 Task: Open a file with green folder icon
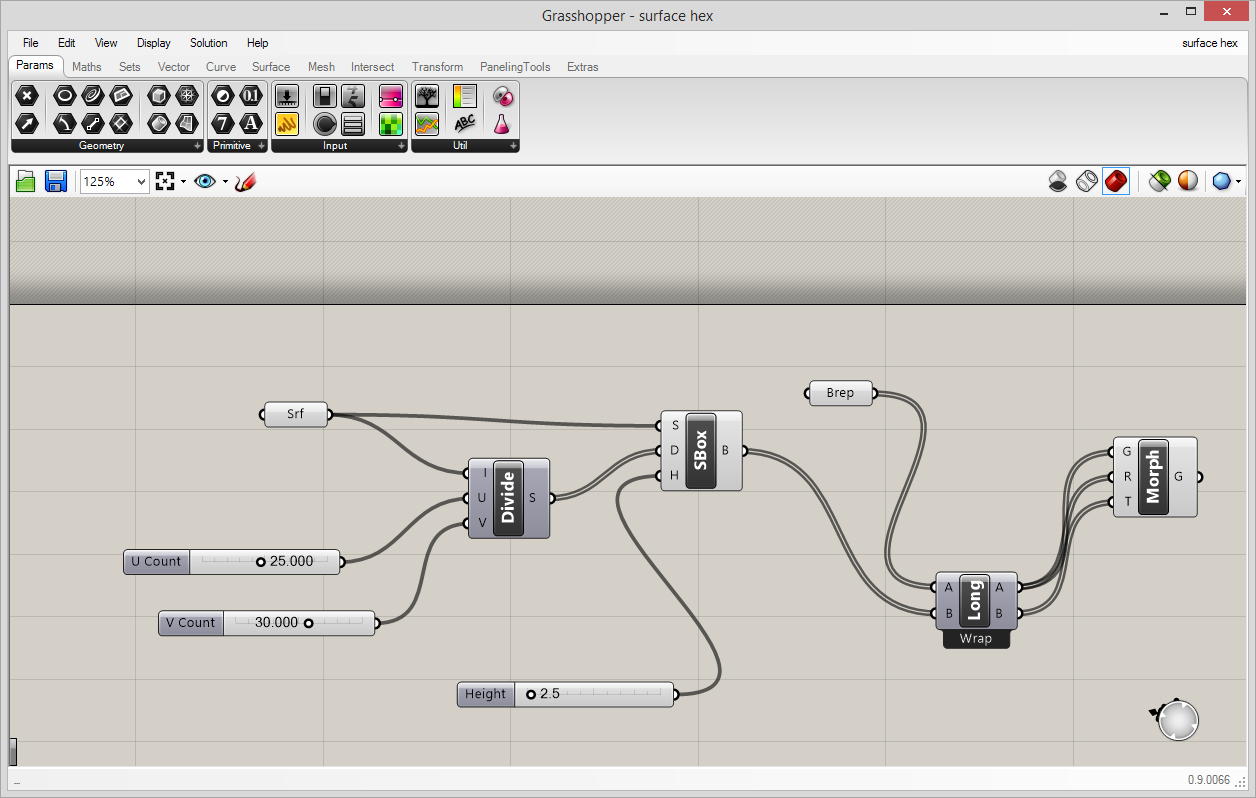(x=26, y=181)
